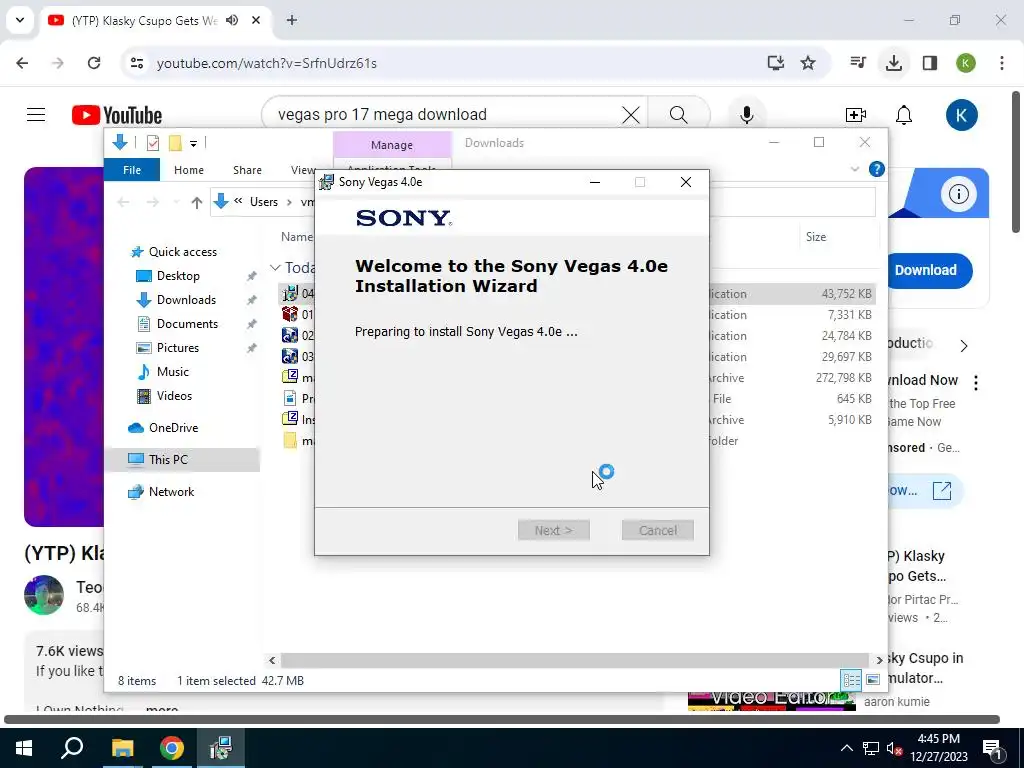Open the ad options three-dot menu

point(976,383)
